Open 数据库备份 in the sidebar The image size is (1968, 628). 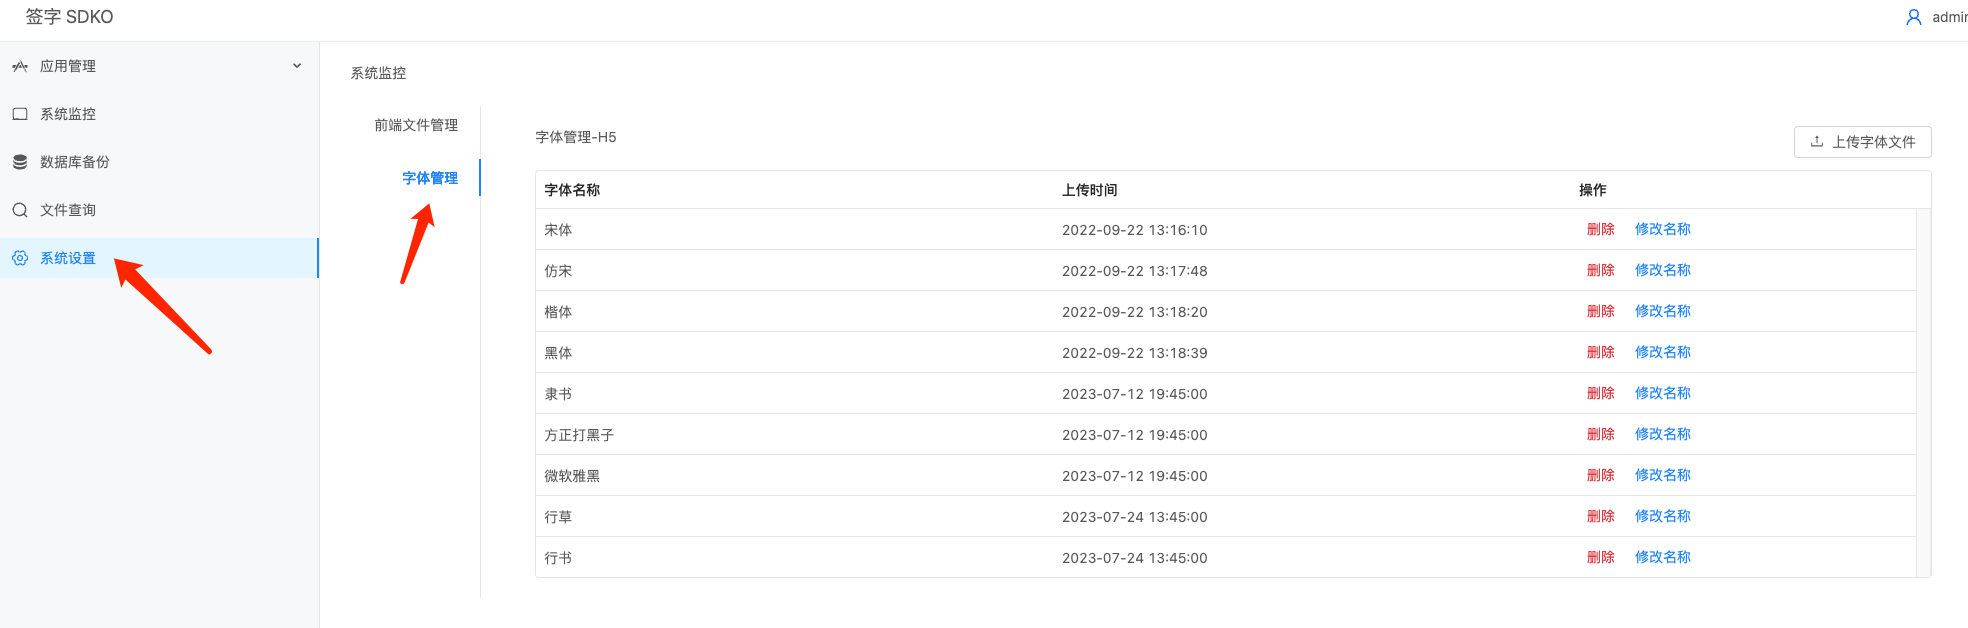[75, 162]
